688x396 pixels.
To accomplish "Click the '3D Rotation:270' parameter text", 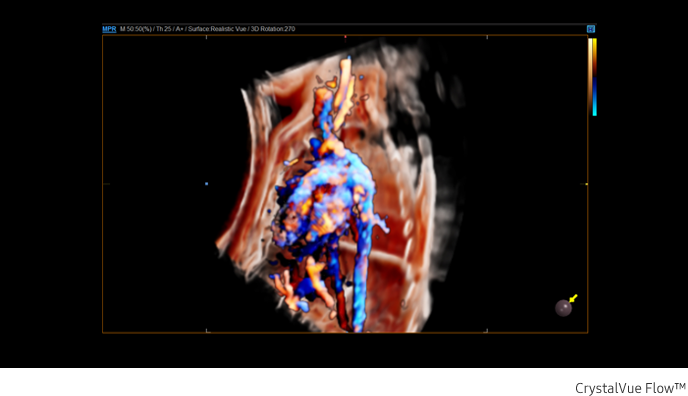I will (x=272, y=29).
